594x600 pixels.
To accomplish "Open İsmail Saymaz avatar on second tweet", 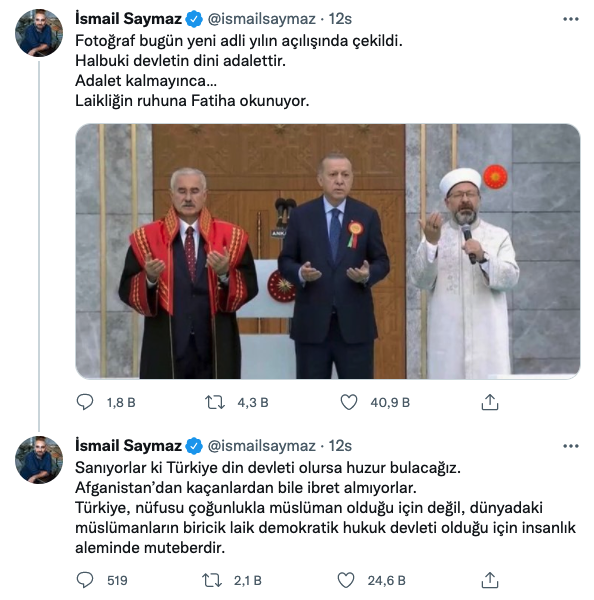I will pyautogui.click(x=39, y=460).
